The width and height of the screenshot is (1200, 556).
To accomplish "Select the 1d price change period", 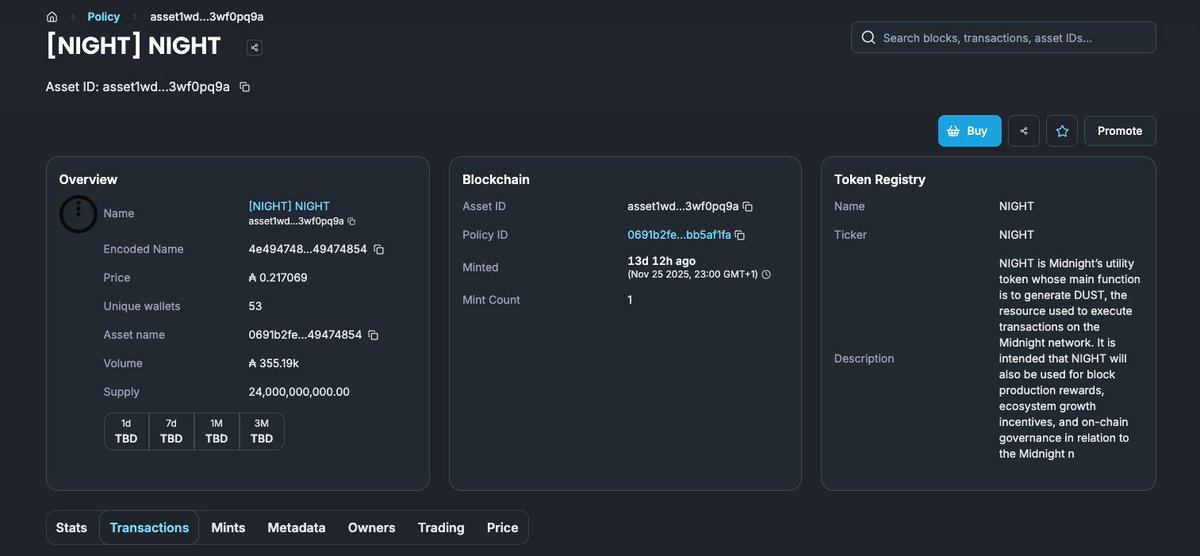I will (x=126, y=431).
